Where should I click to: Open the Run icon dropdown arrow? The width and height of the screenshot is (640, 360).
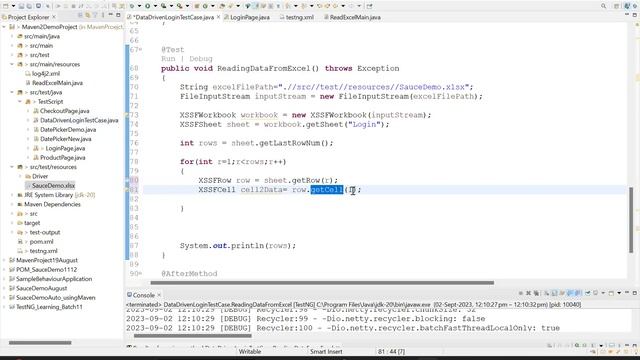[155, 6]
